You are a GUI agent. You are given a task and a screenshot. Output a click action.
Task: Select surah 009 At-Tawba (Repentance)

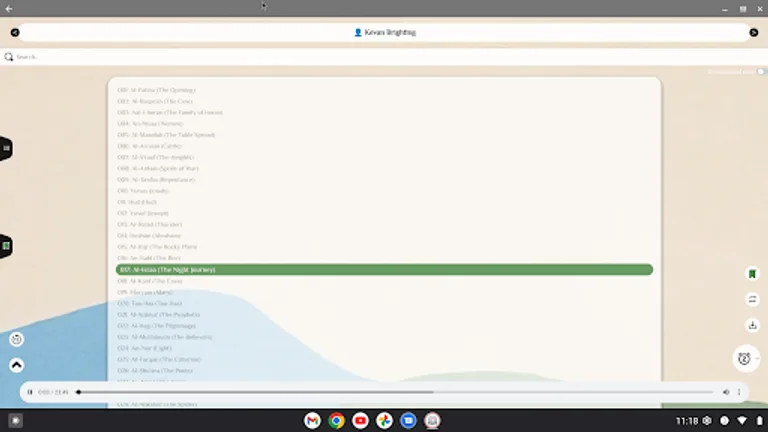pos(156,180)
